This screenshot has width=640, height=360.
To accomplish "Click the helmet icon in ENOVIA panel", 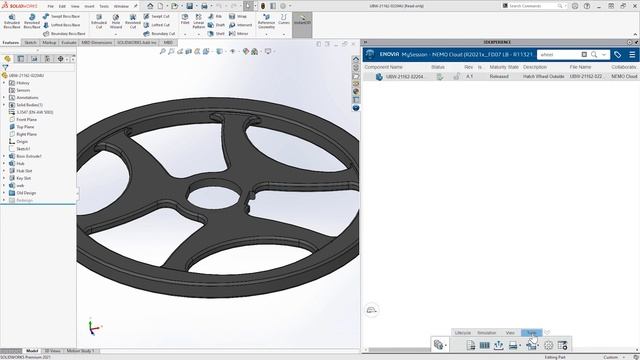I will tap(371, 310).
